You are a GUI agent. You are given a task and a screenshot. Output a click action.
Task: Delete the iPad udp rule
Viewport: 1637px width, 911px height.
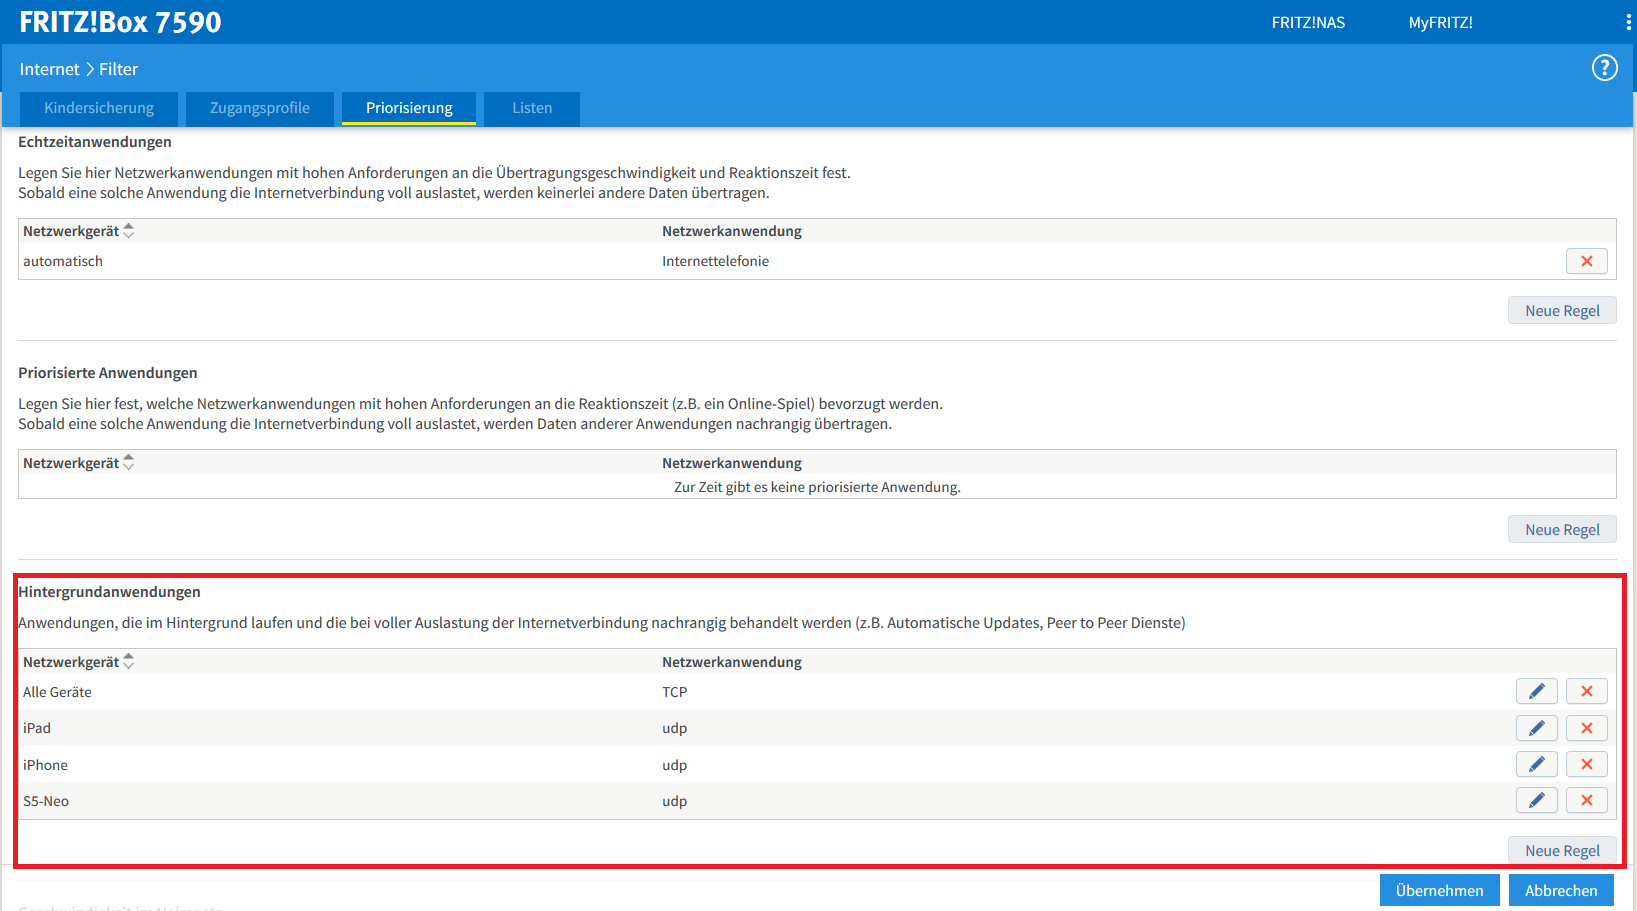point(1586,728)
